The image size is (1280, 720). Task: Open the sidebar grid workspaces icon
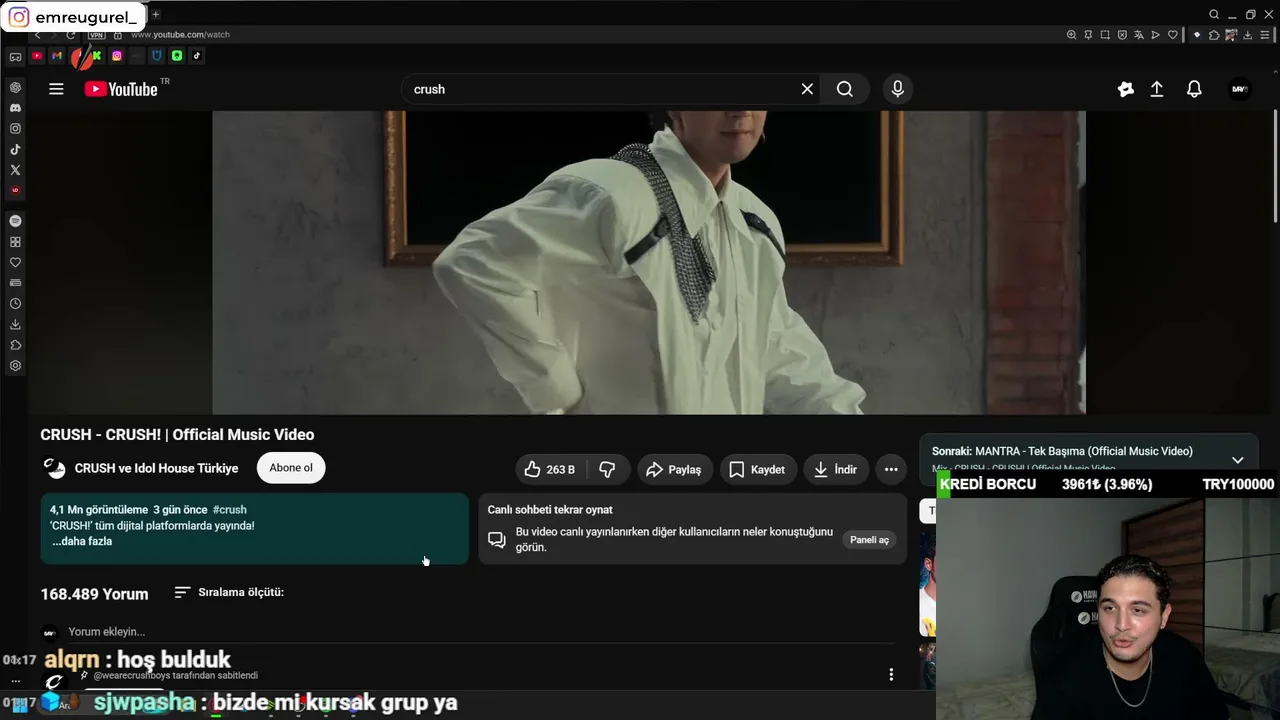[x=15, y=242]
